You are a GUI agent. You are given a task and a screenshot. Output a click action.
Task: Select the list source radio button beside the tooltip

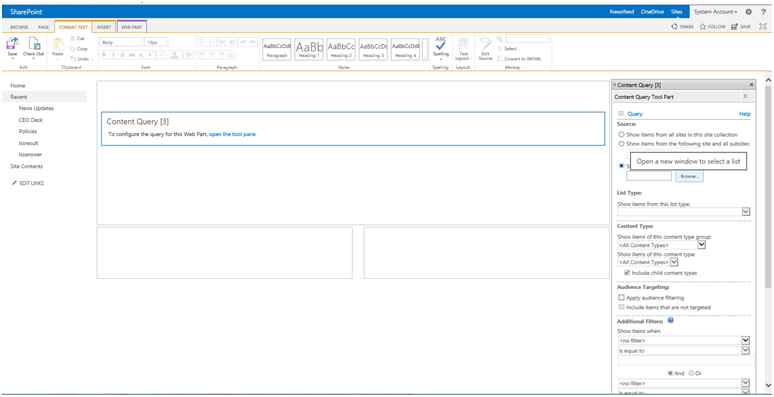621,166
